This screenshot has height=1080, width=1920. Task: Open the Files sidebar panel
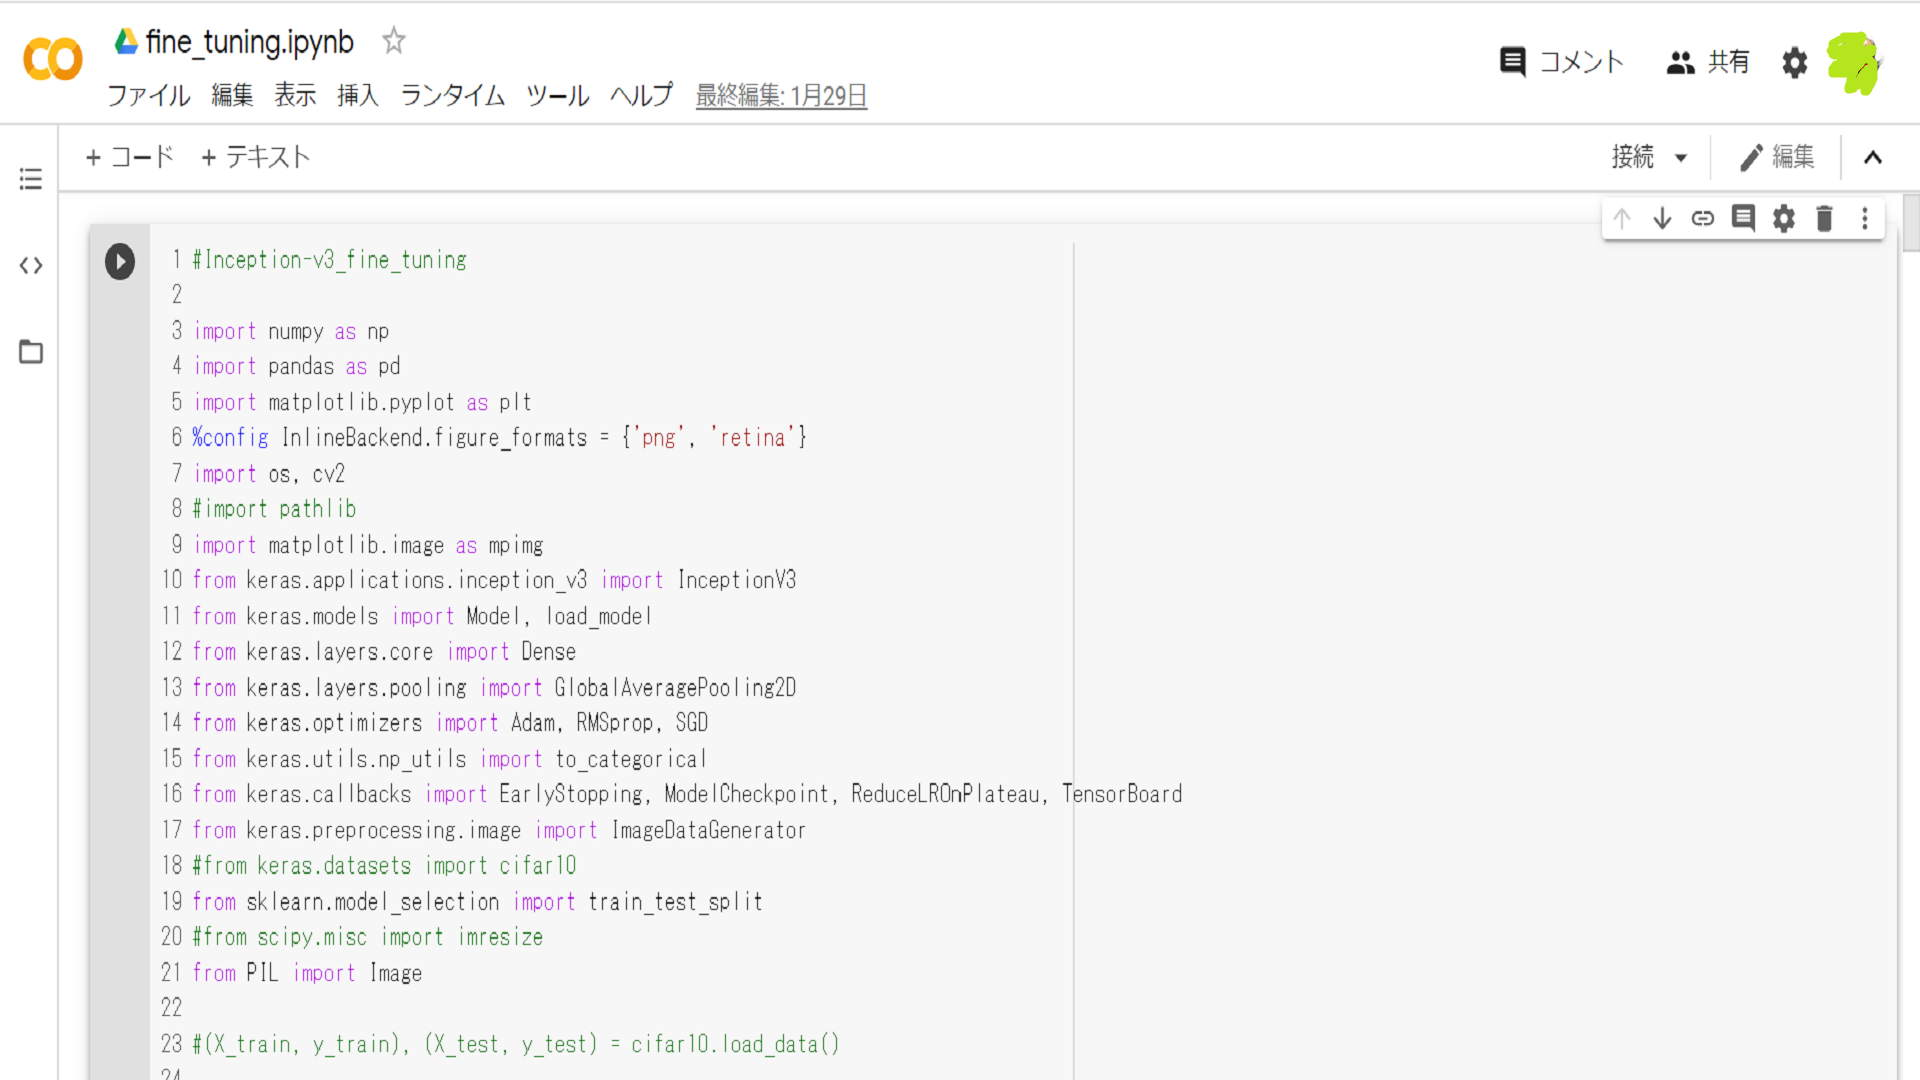(x=31, y=352)
